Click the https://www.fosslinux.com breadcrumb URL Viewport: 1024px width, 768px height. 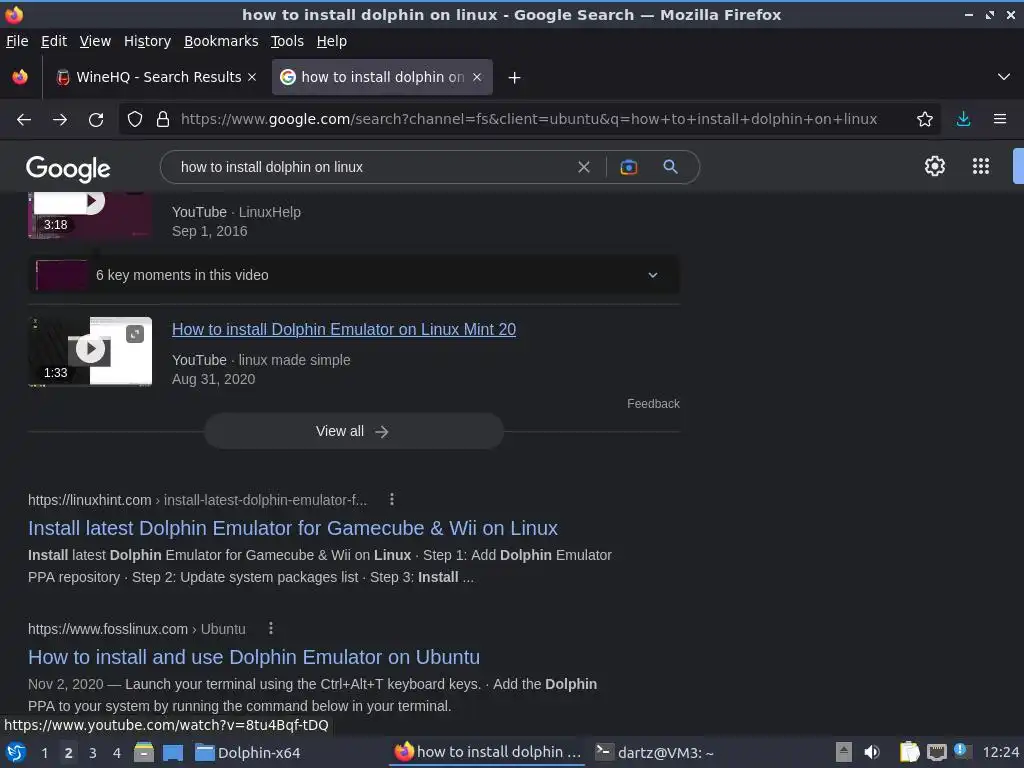click(108, 629)
